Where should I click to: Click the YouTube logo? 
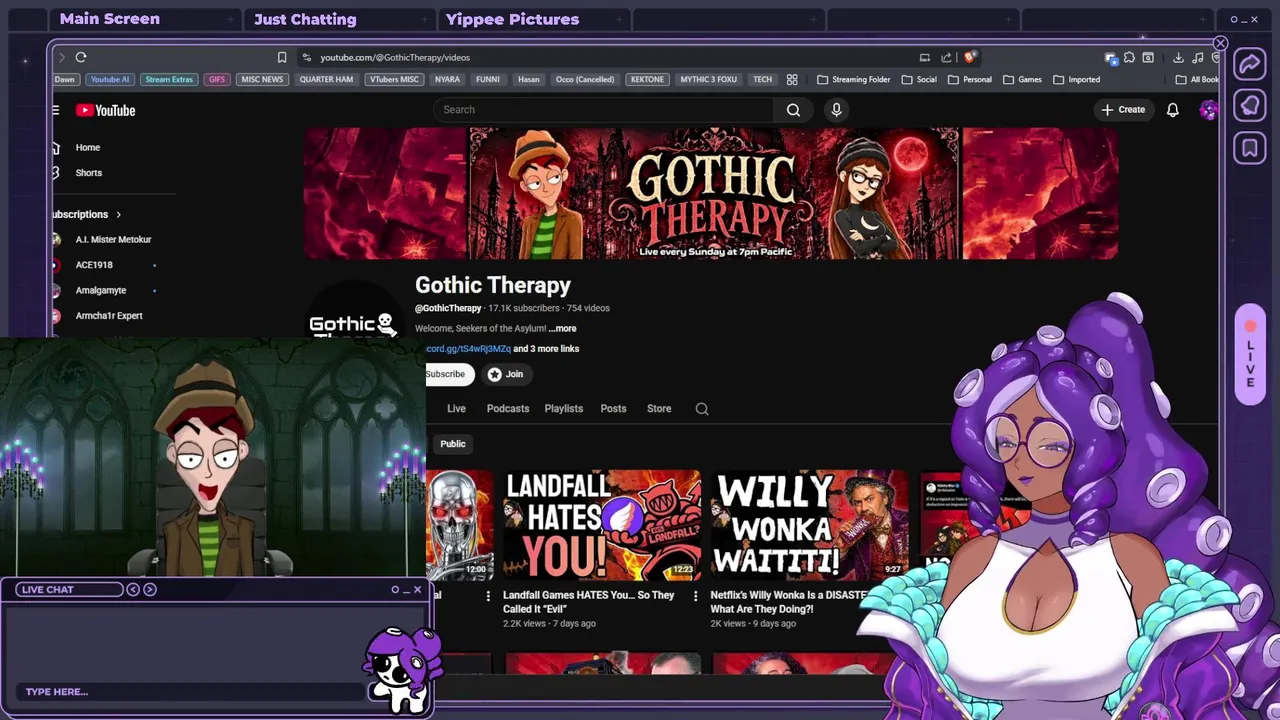(x=105, y=110)
